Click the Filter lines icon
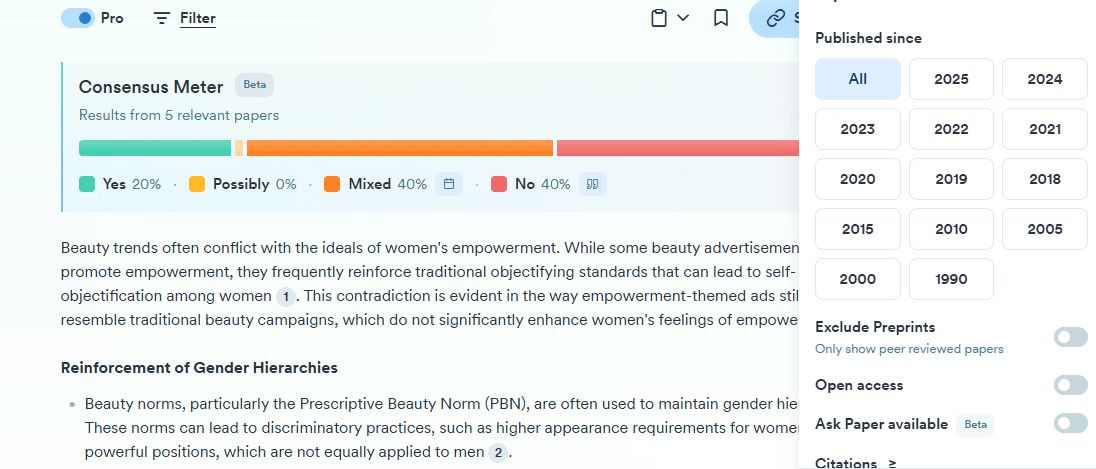 [162, 19]
